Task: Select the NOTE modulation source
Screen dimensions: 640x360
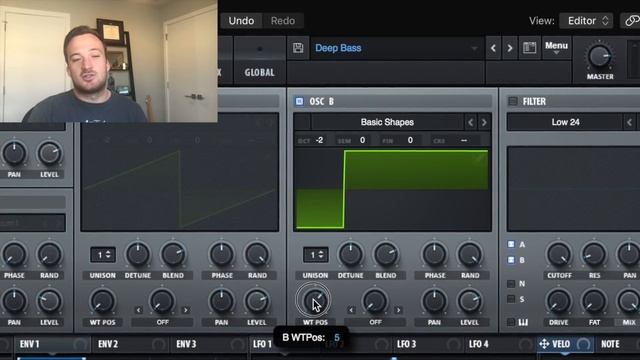Action: click(x=610, y=344)
